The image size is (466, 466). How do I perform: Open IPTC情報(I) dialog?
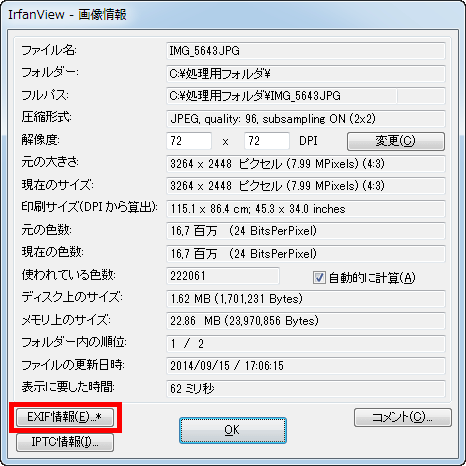coord(65,442)
